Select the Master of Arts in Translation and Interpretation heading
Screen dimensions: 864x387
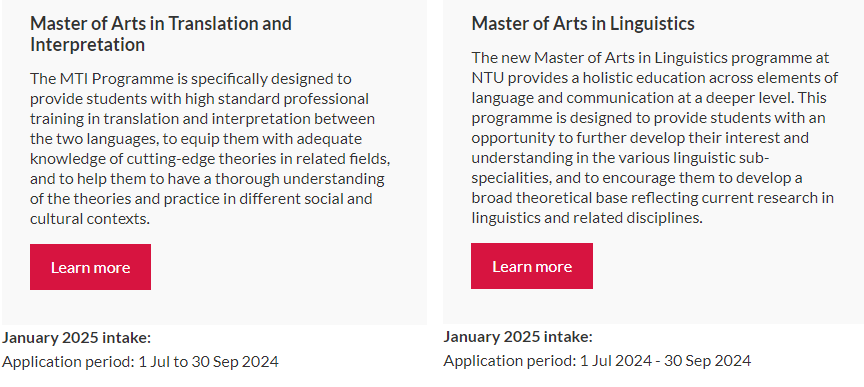pyautogui.click(x=161, y=34)
